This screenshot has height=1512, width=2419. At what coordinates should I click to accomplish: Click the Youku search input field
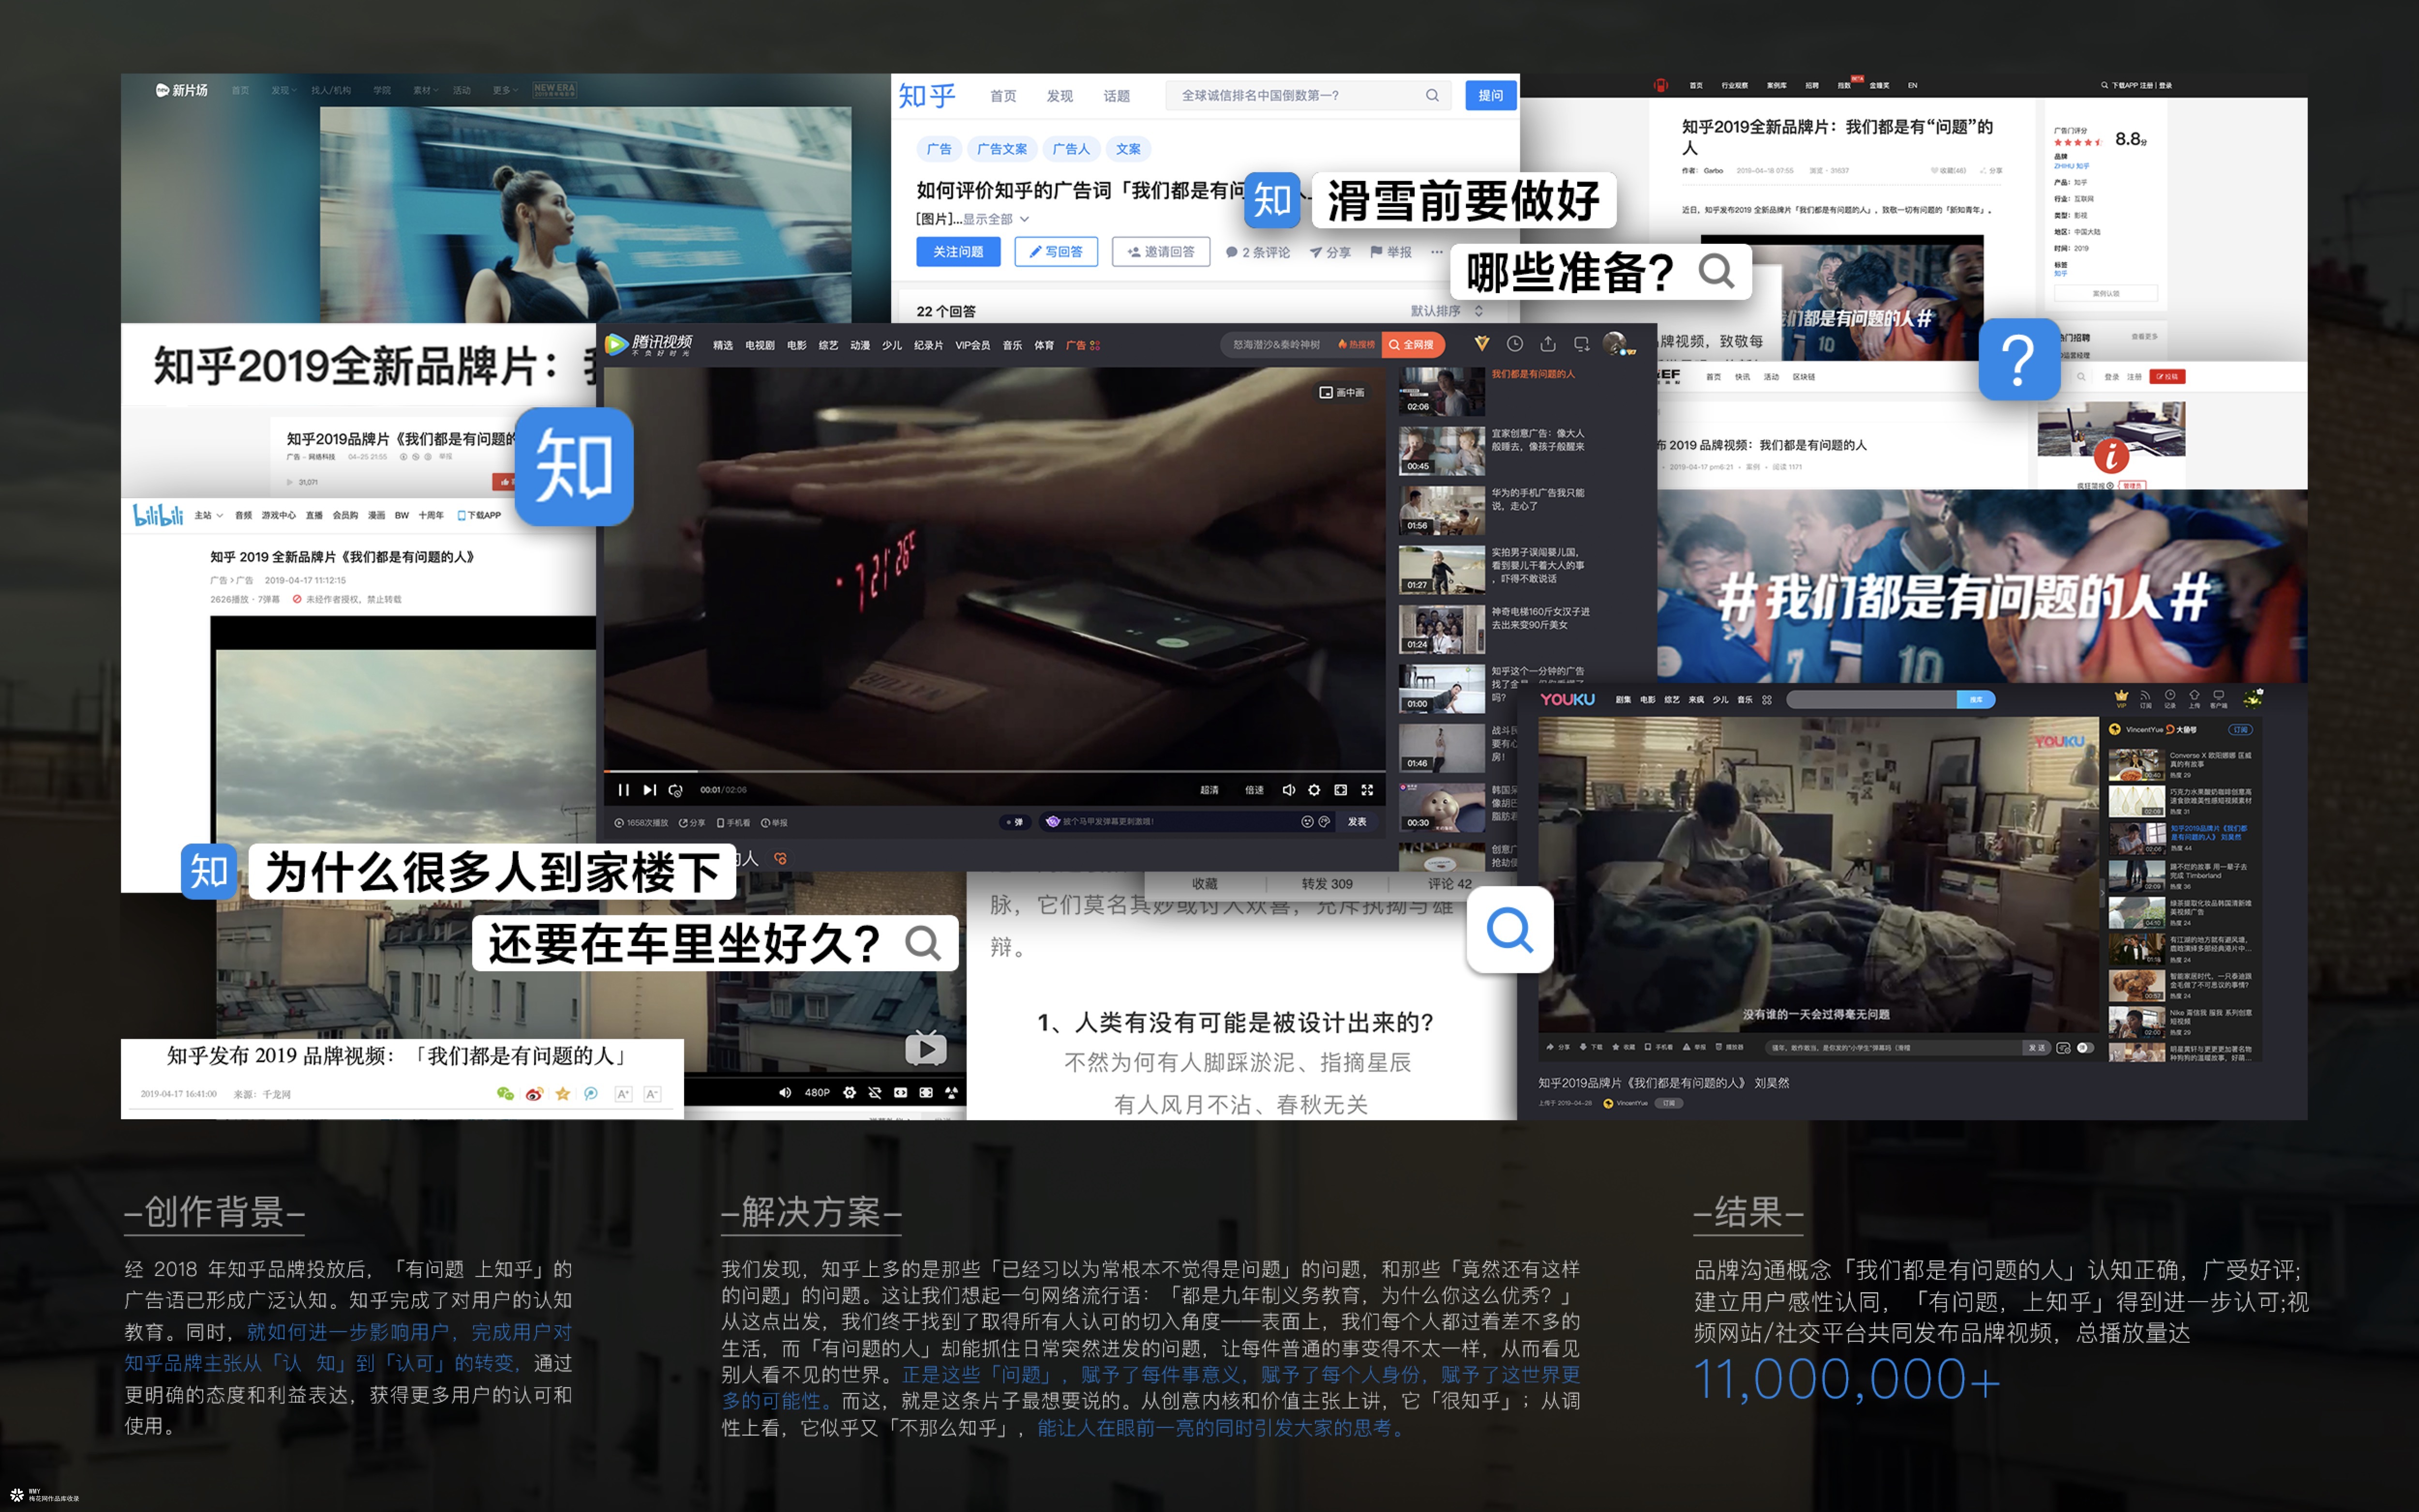coord(1871,700)
